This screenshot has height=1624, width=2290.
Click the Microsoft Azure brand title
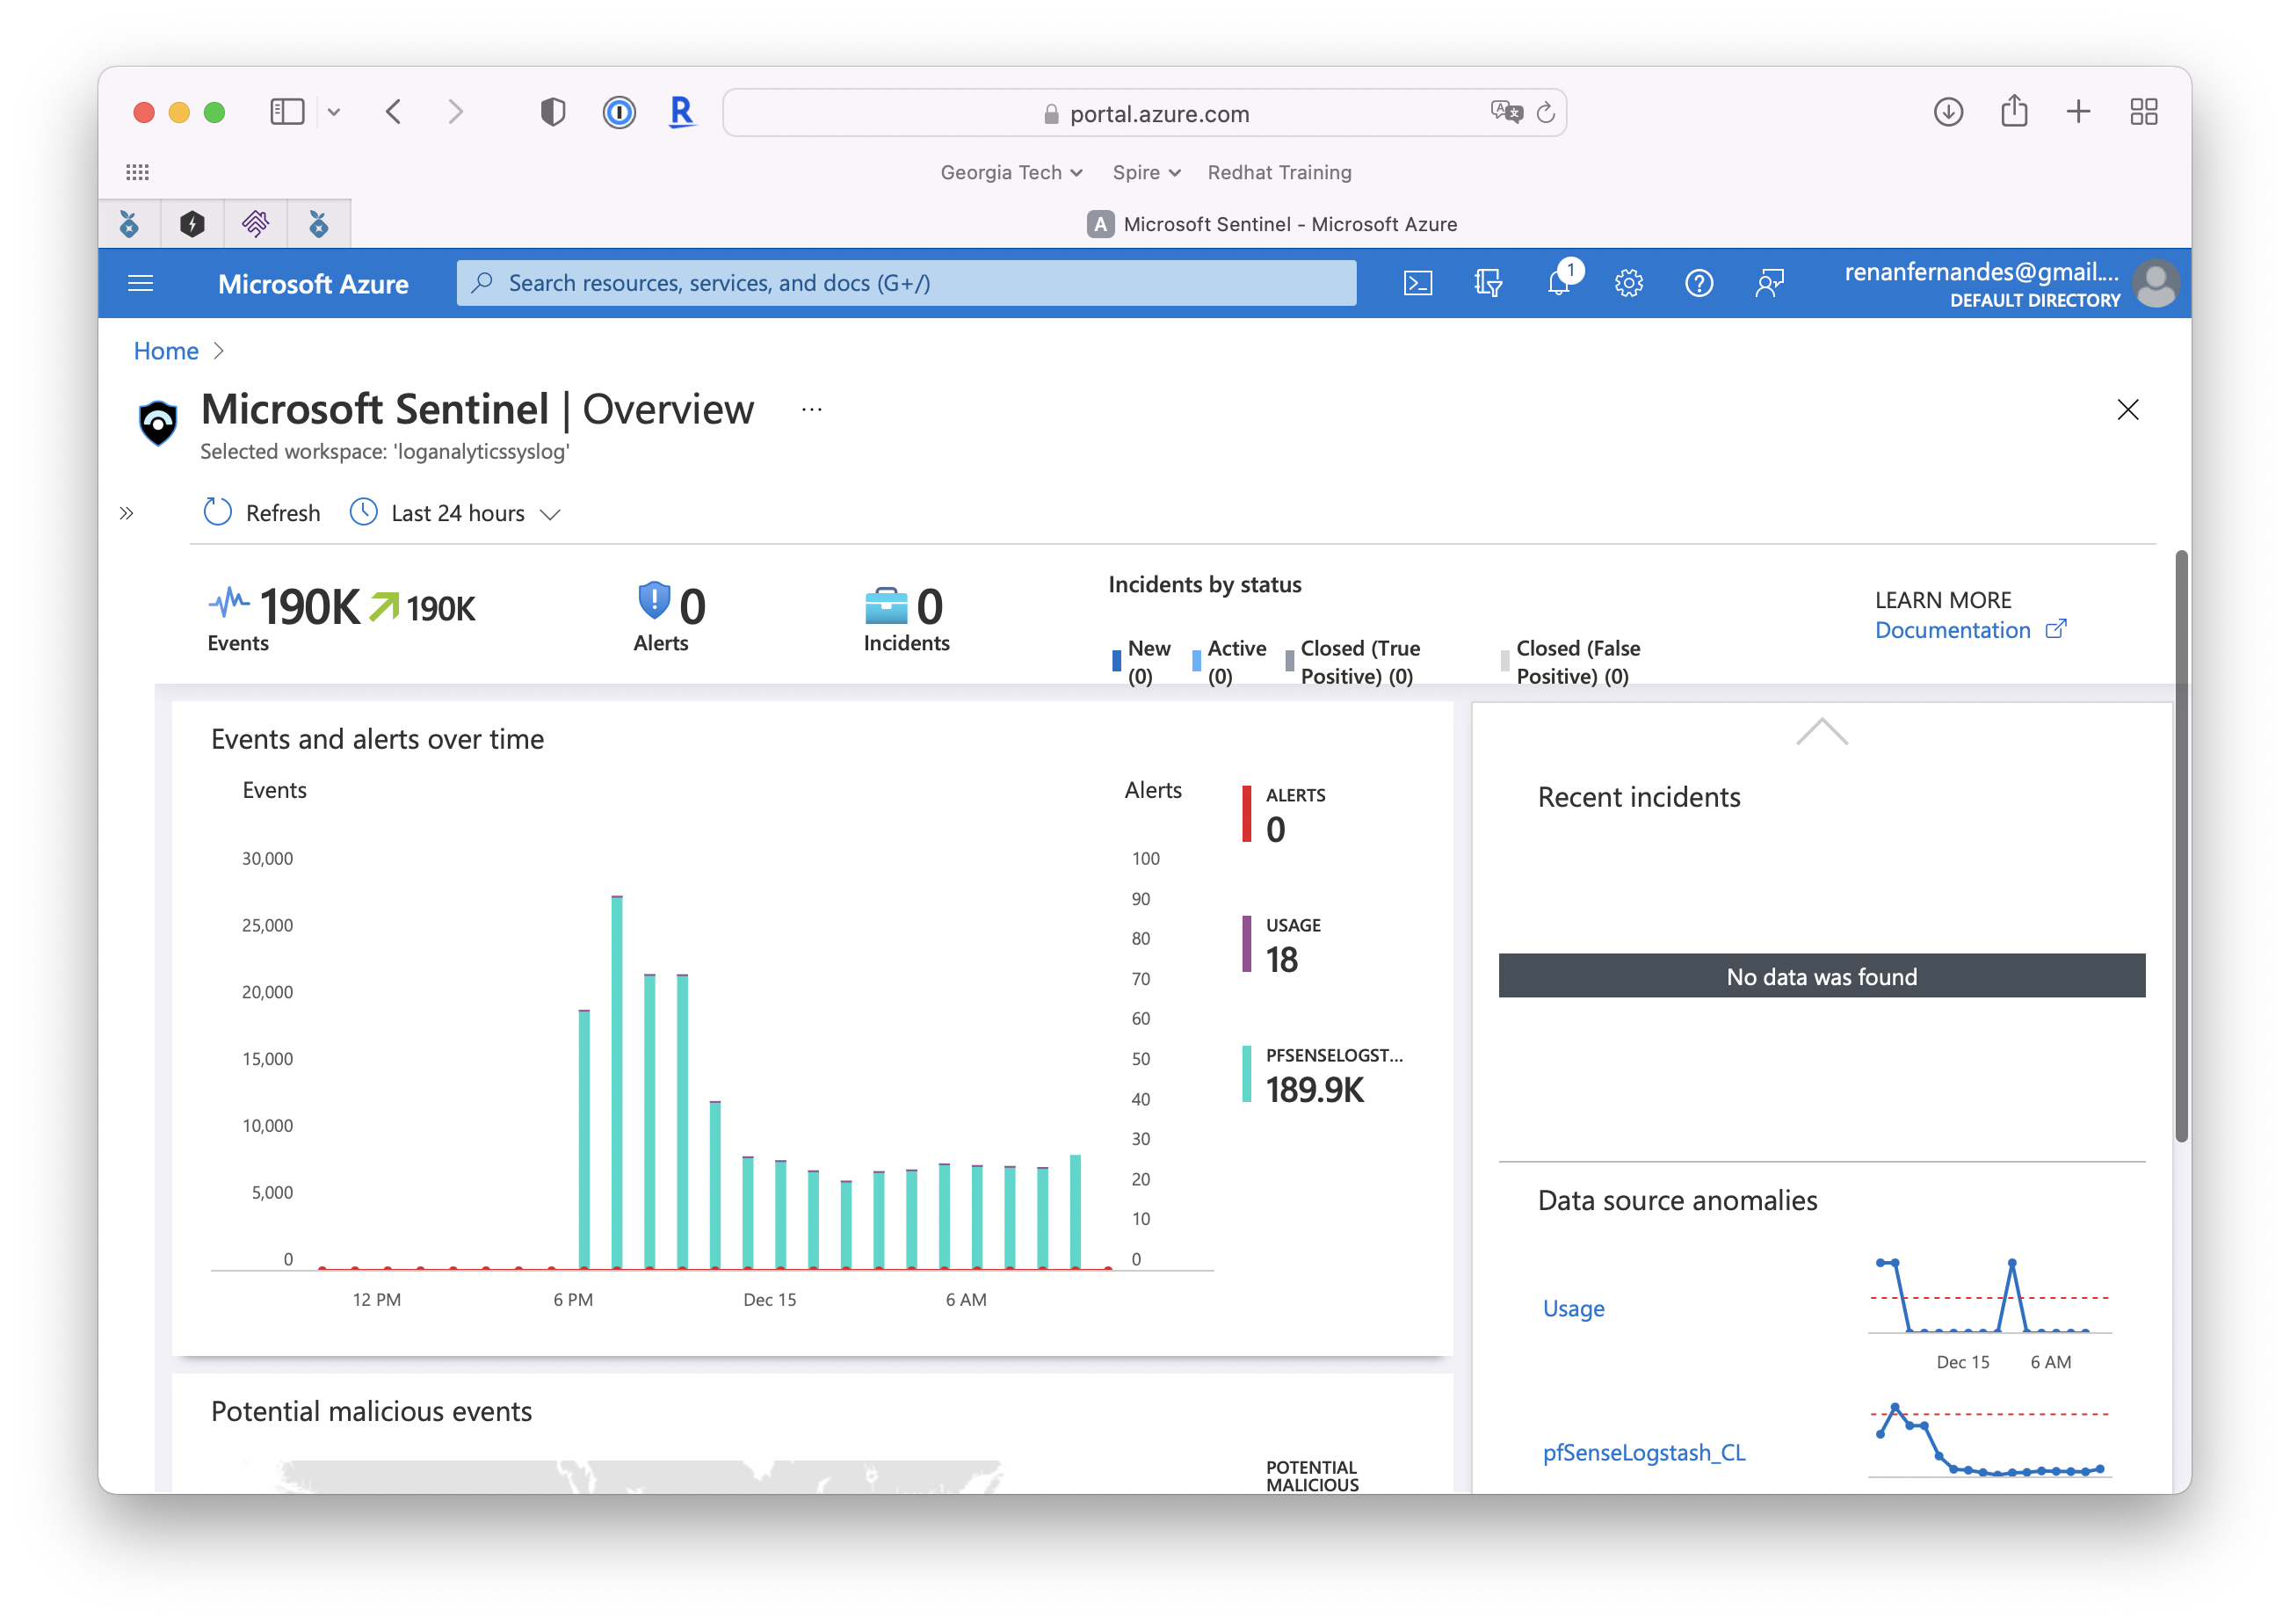(x=313, y=283)
